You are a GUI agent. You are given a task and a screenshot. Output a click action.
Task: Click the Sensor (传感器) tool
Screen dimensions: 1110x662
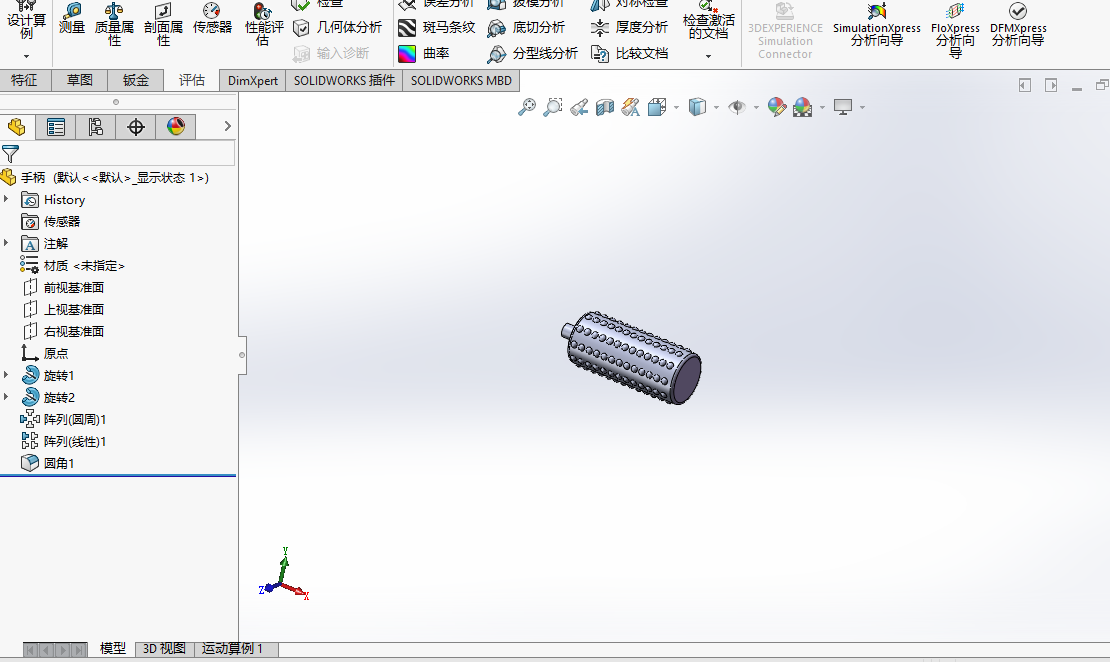pos(212,19)
